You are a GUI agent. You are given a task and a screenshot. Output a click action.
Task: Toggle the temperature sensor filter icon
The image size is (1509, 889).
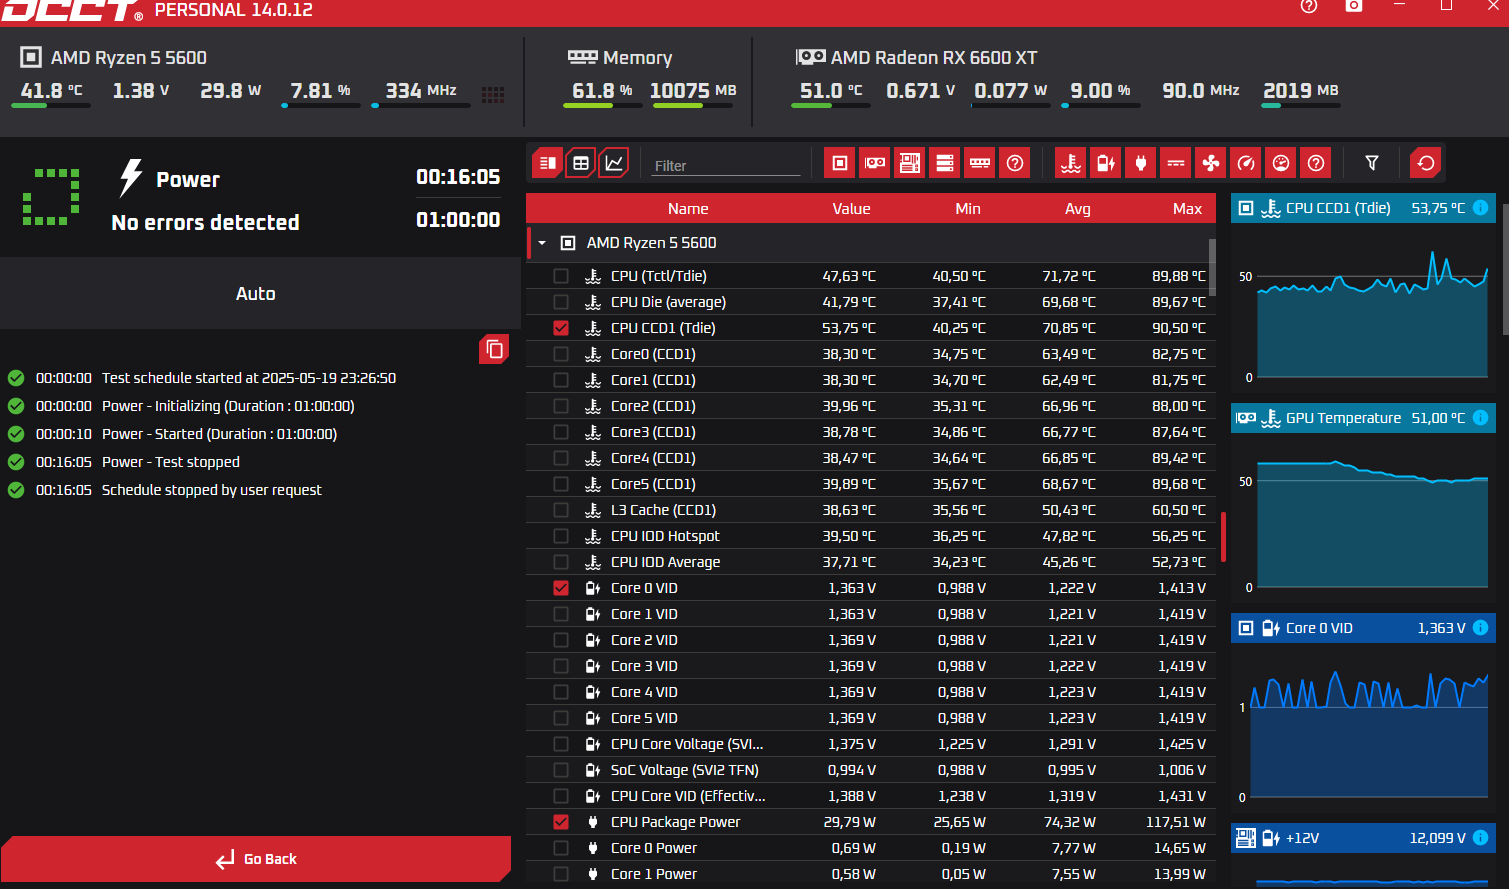click(x=1071, y=163)
